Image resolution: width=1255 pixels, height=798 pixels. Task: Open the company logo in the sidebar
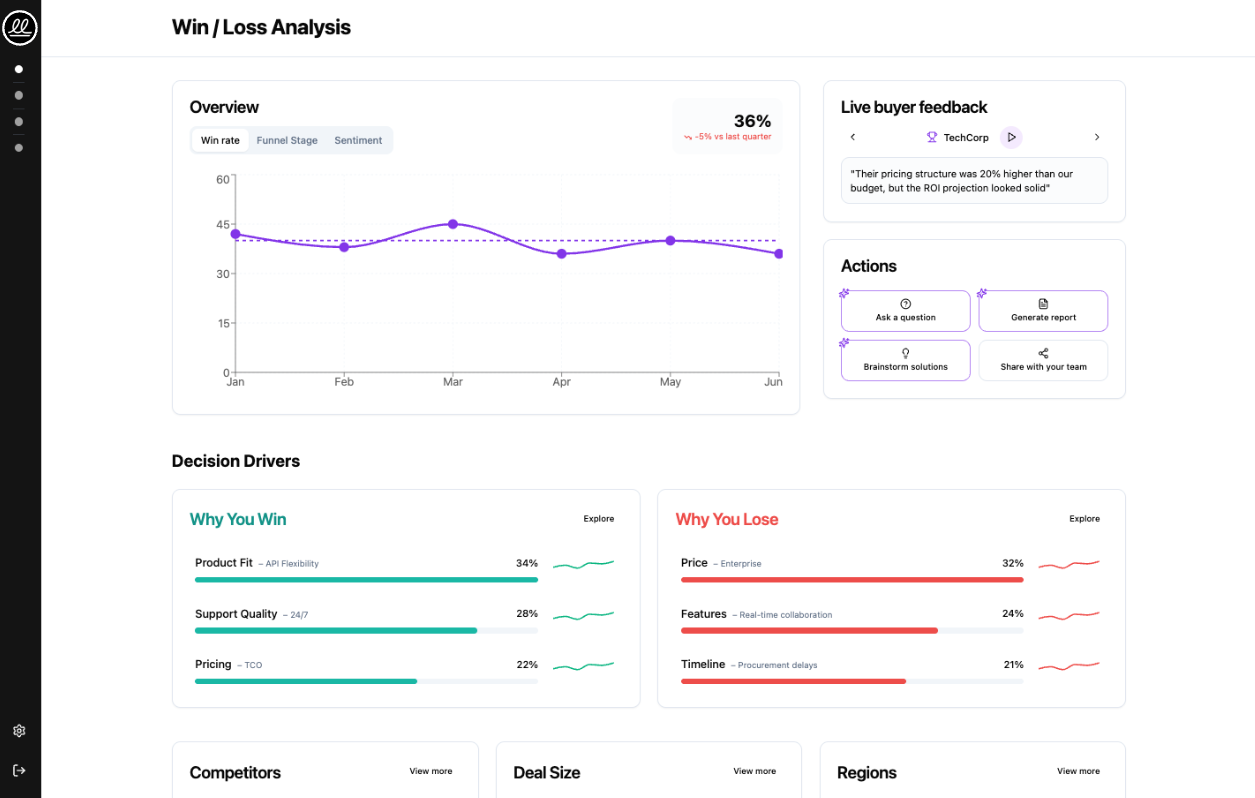[20, 28]
